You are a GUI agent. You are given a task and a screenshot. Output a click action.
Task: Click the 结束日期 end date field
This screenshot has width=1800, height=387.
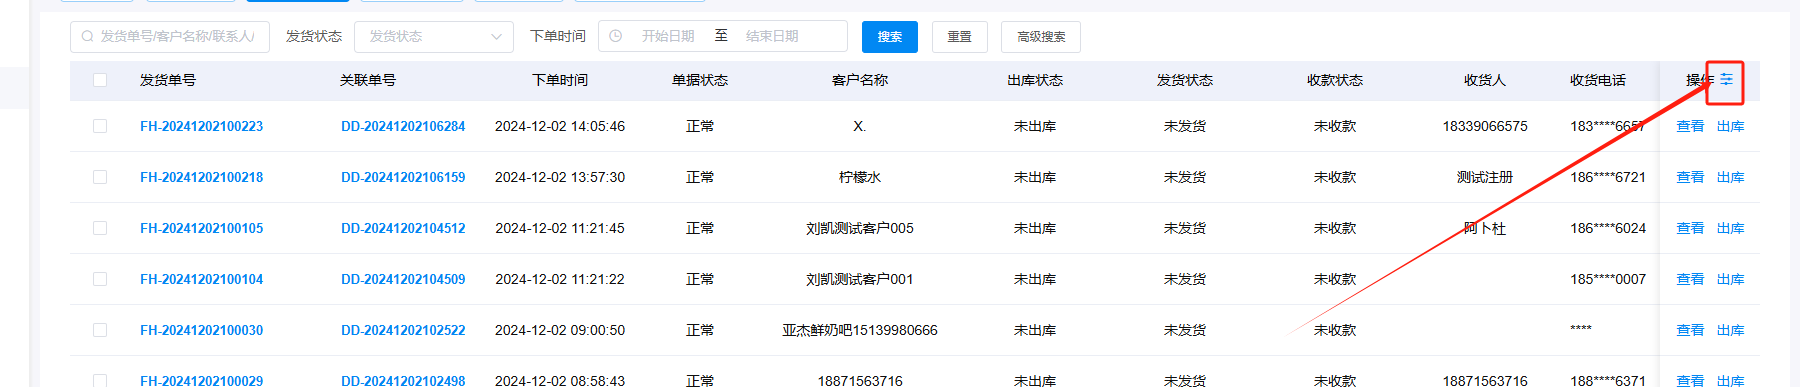coord(772,36)
